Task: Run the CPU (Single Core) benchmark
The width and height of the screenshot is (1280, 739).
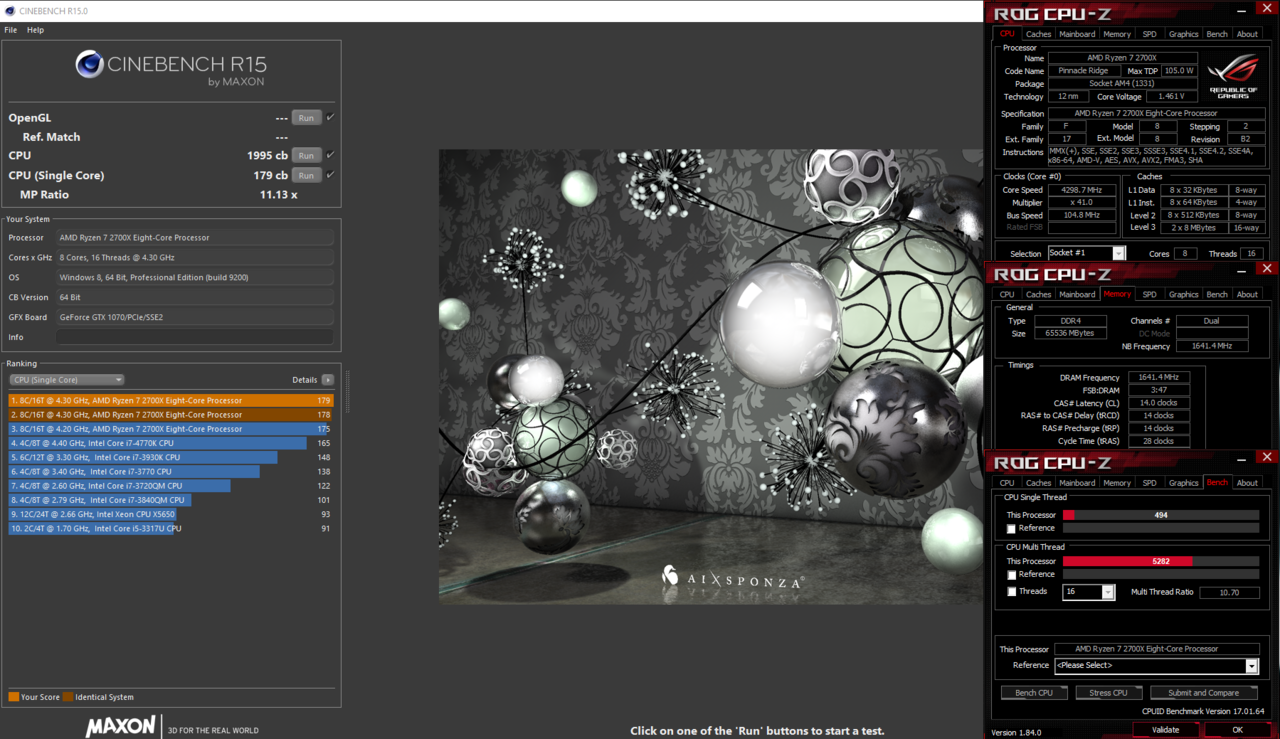Action: 306,175
